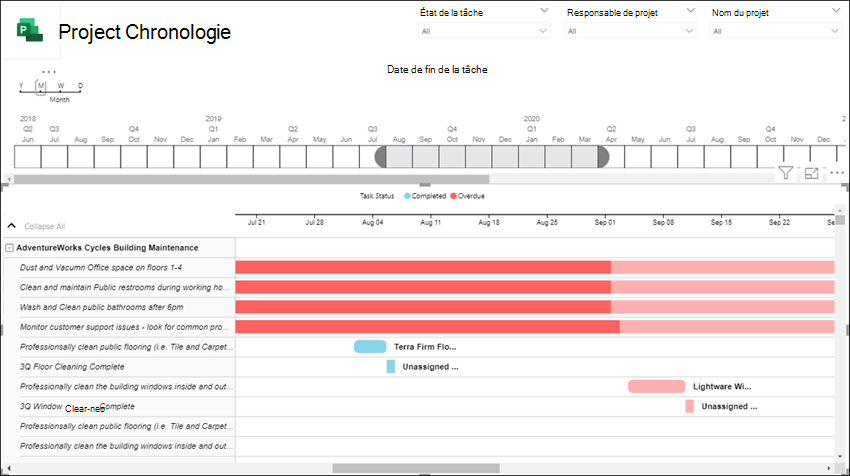Set timeline granularity to Month (M)
The height and width of the screenshot is (476, 850).
pyautogui.click(x=41, y=86)
